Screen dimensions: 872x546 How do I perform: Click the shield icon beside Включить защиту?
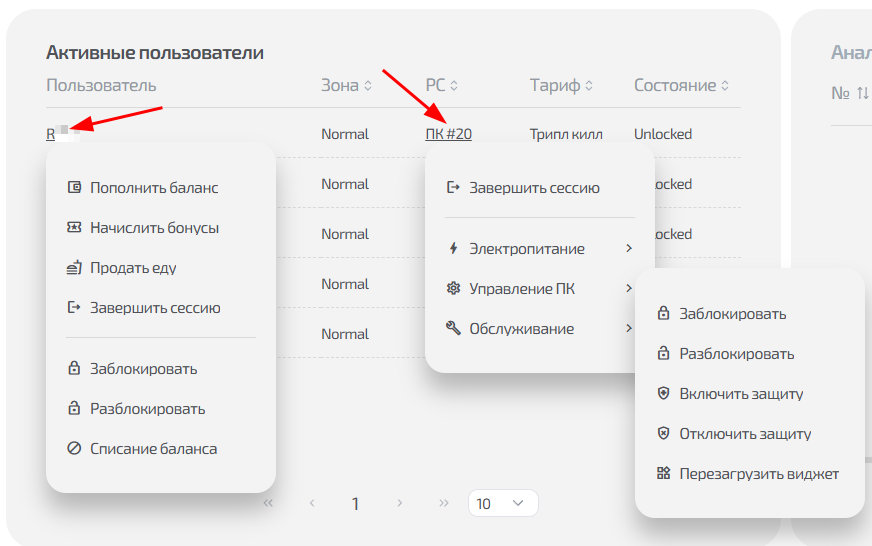663,394
